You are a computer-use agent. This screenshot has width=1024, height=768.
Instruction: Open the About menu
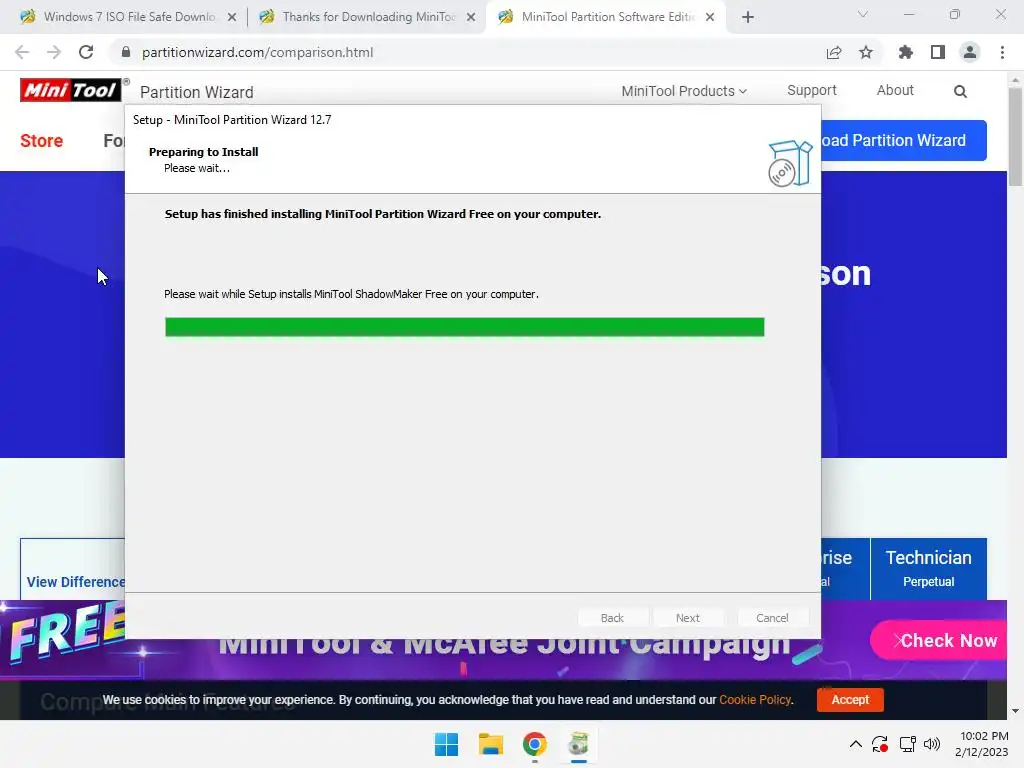point(895,90)
